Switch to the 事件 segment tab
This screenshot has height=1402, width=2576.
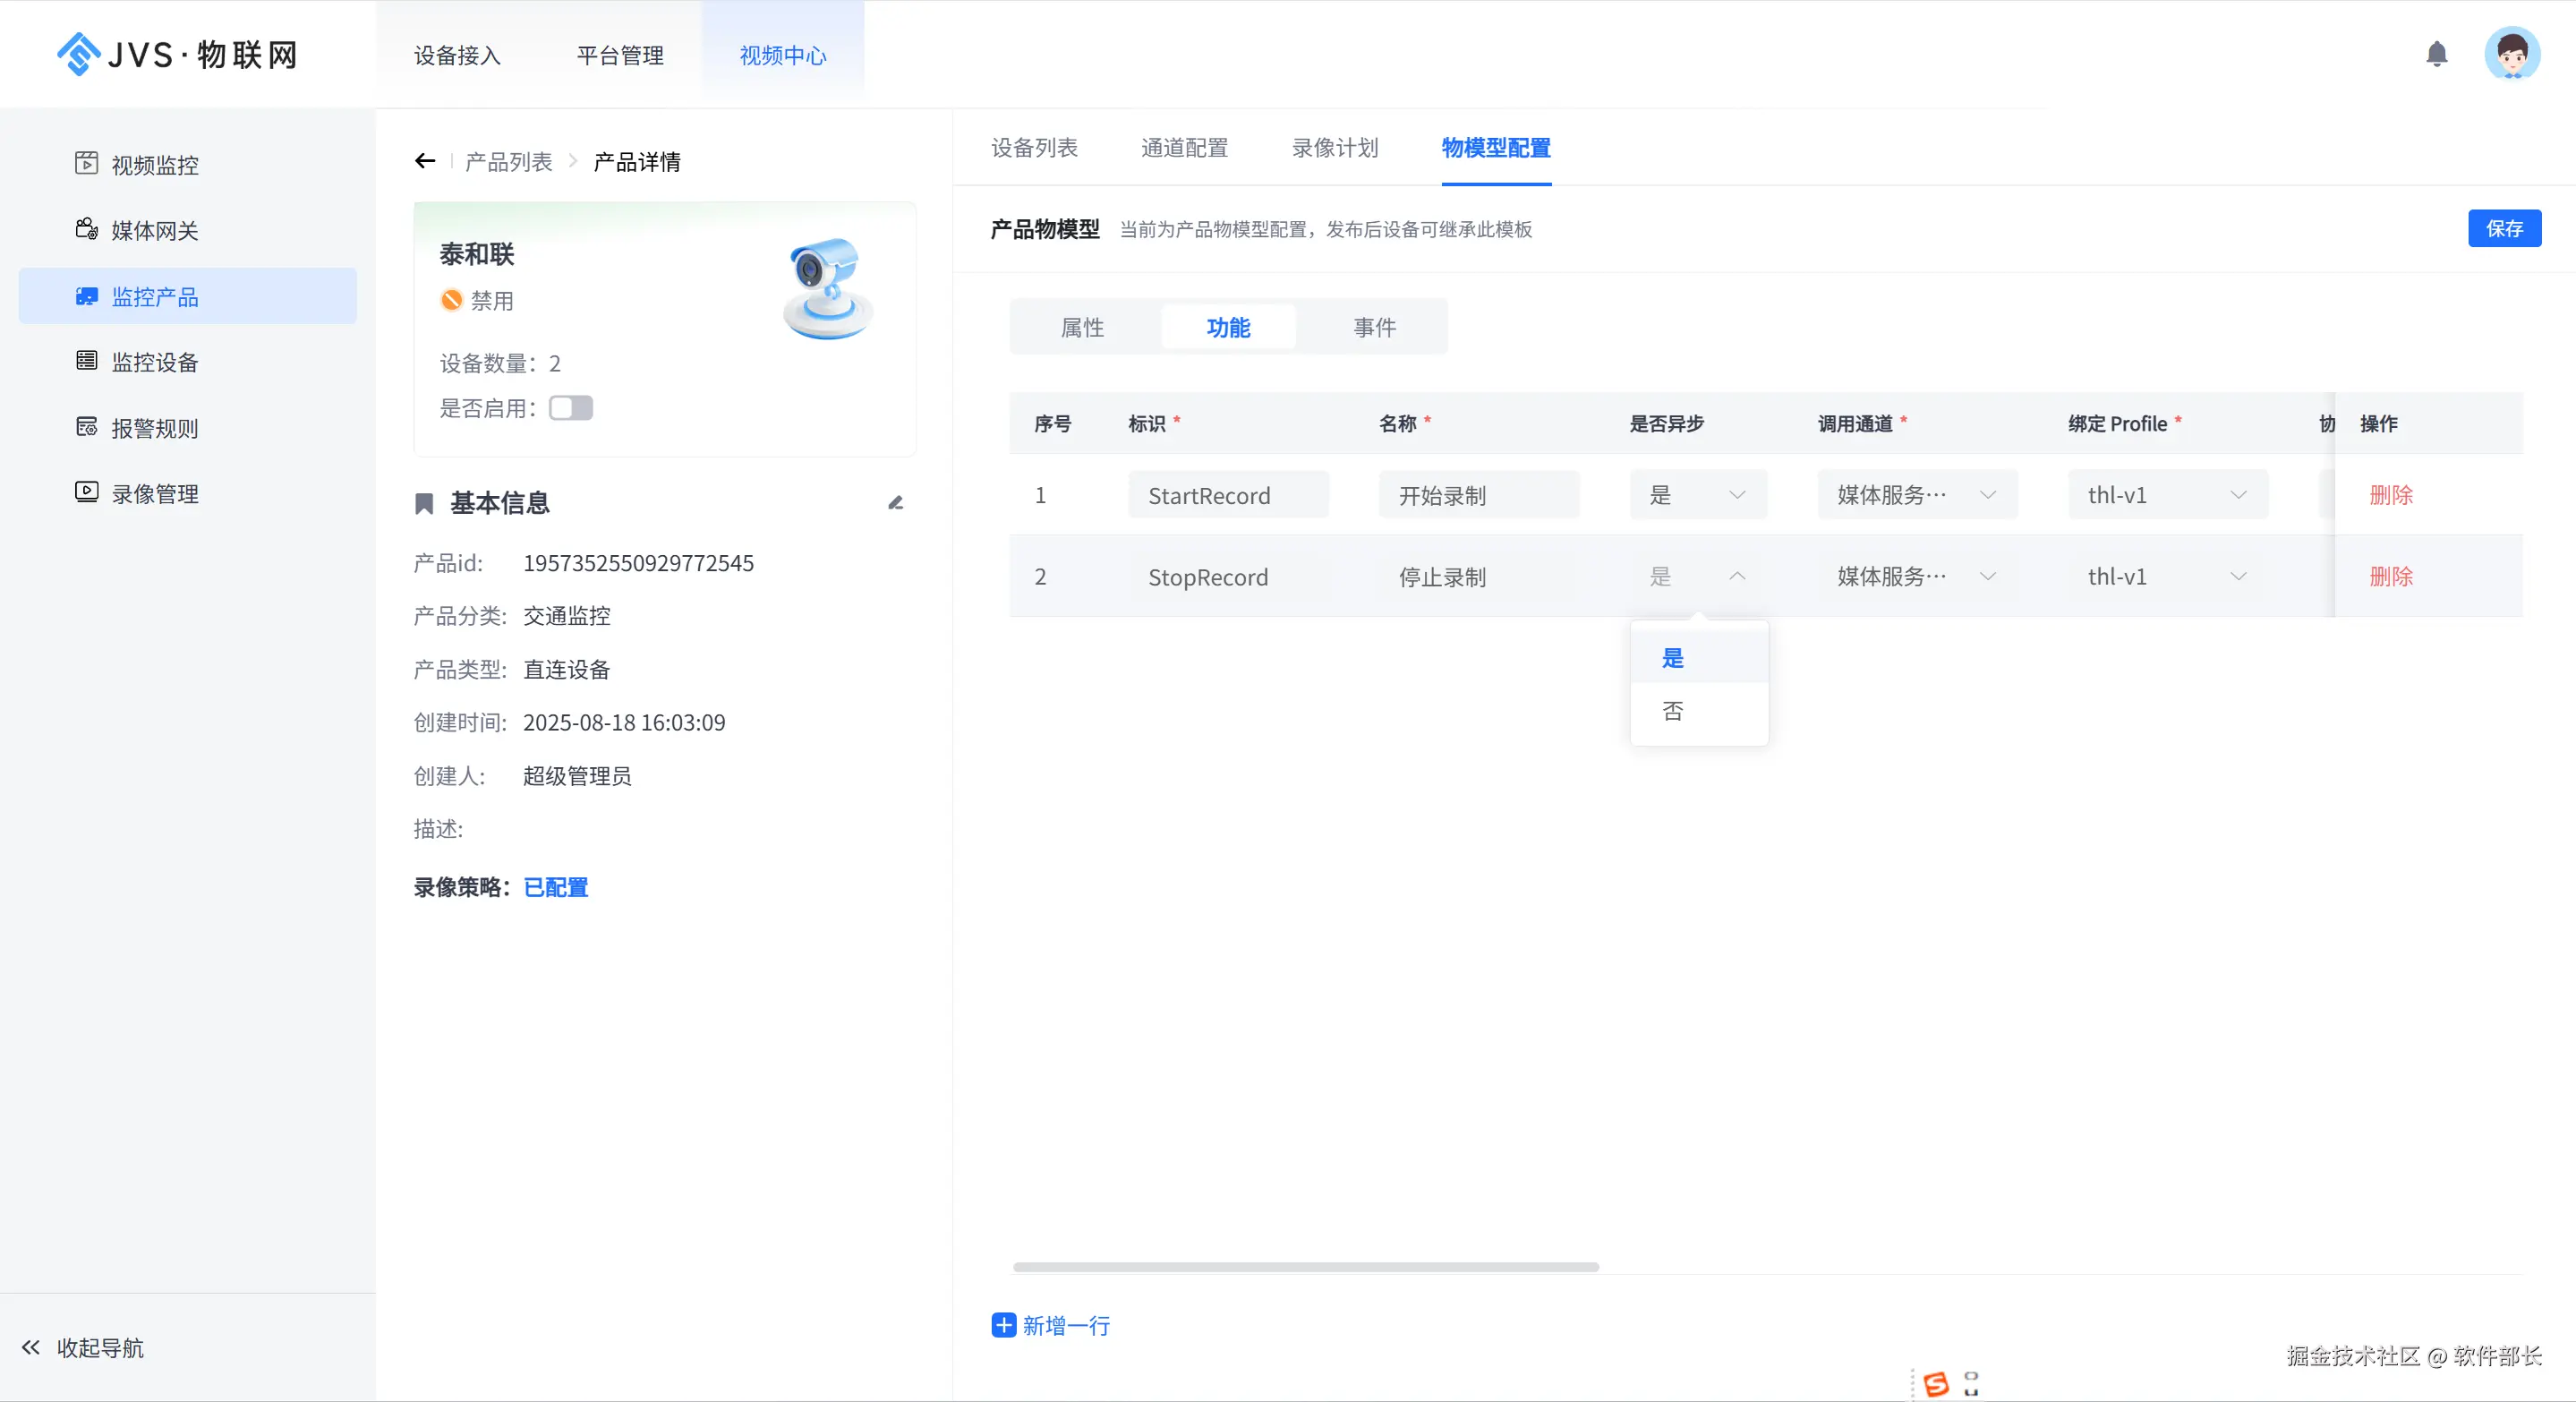coord(1374,327)
